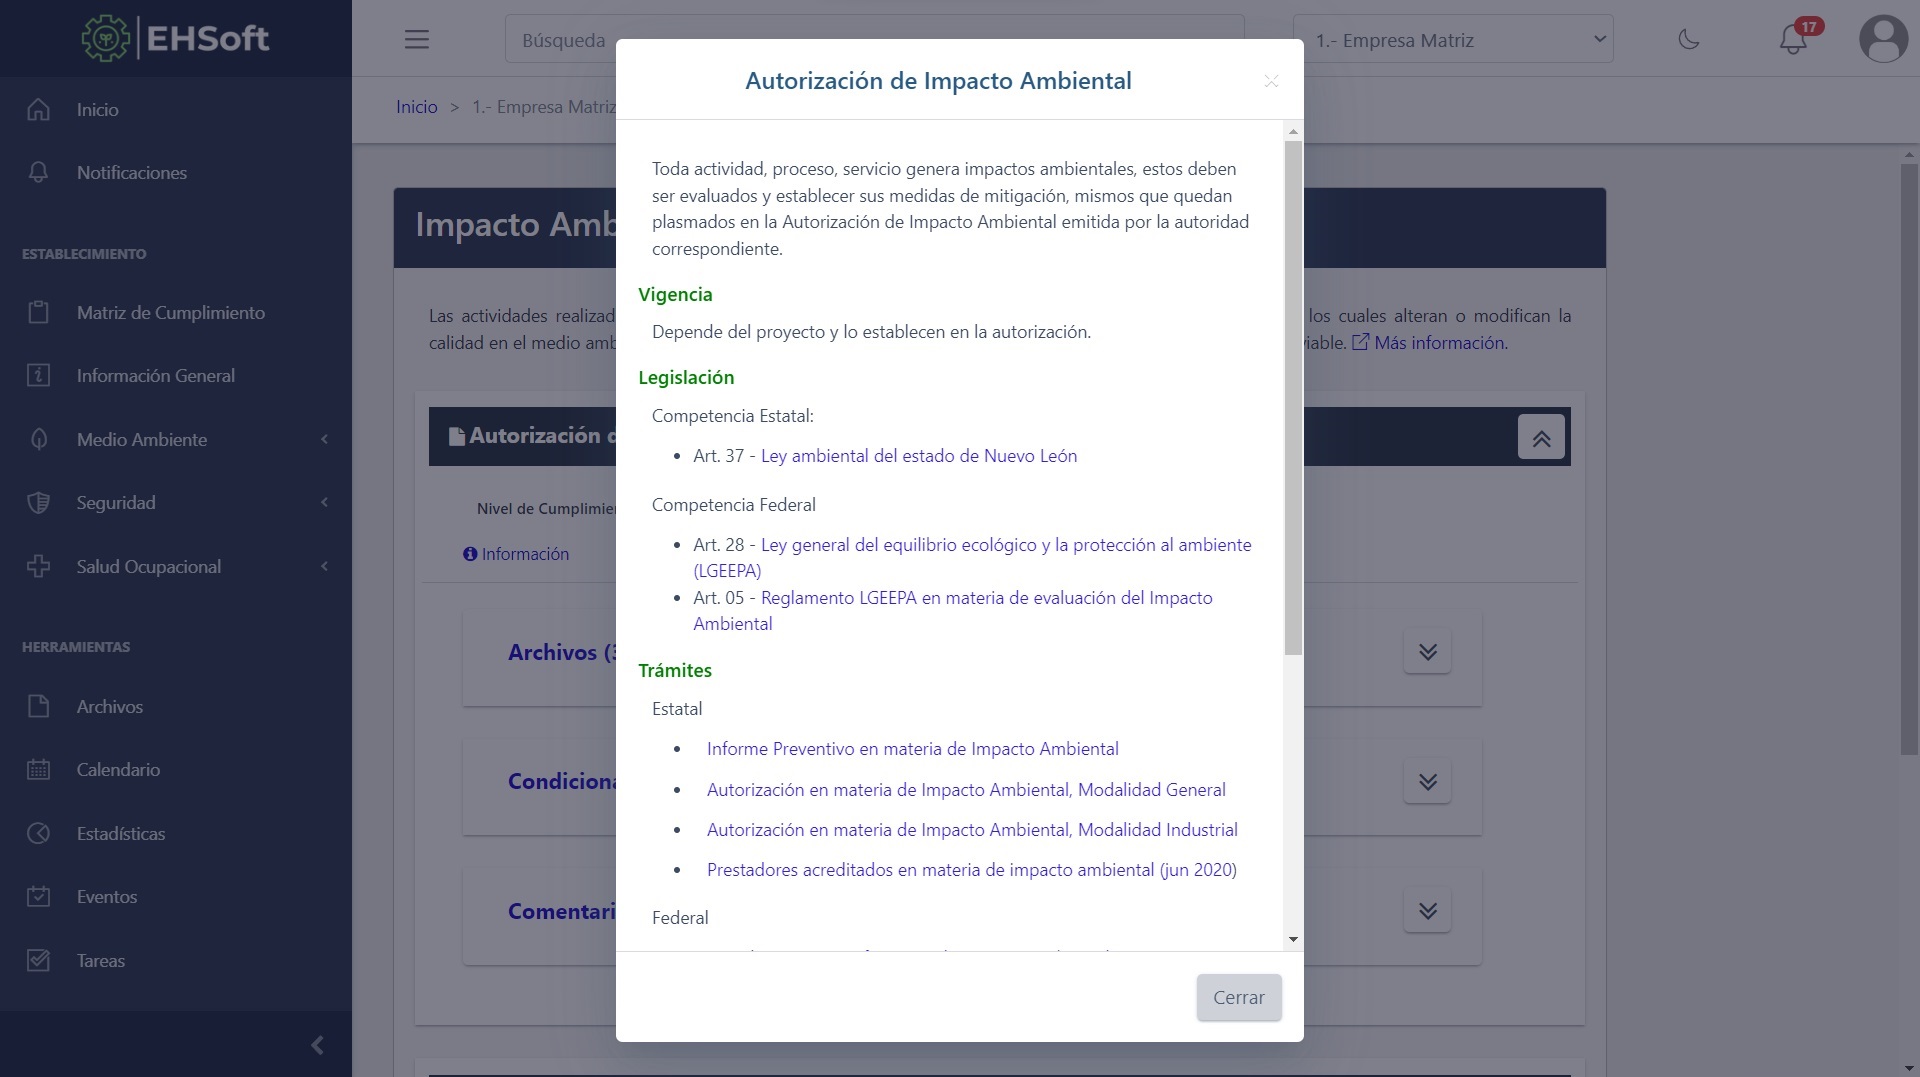Go to Inicio via the breadcrumb link
The image size is (1920, 1077).
pyautogui.click(x=417, y=106)
